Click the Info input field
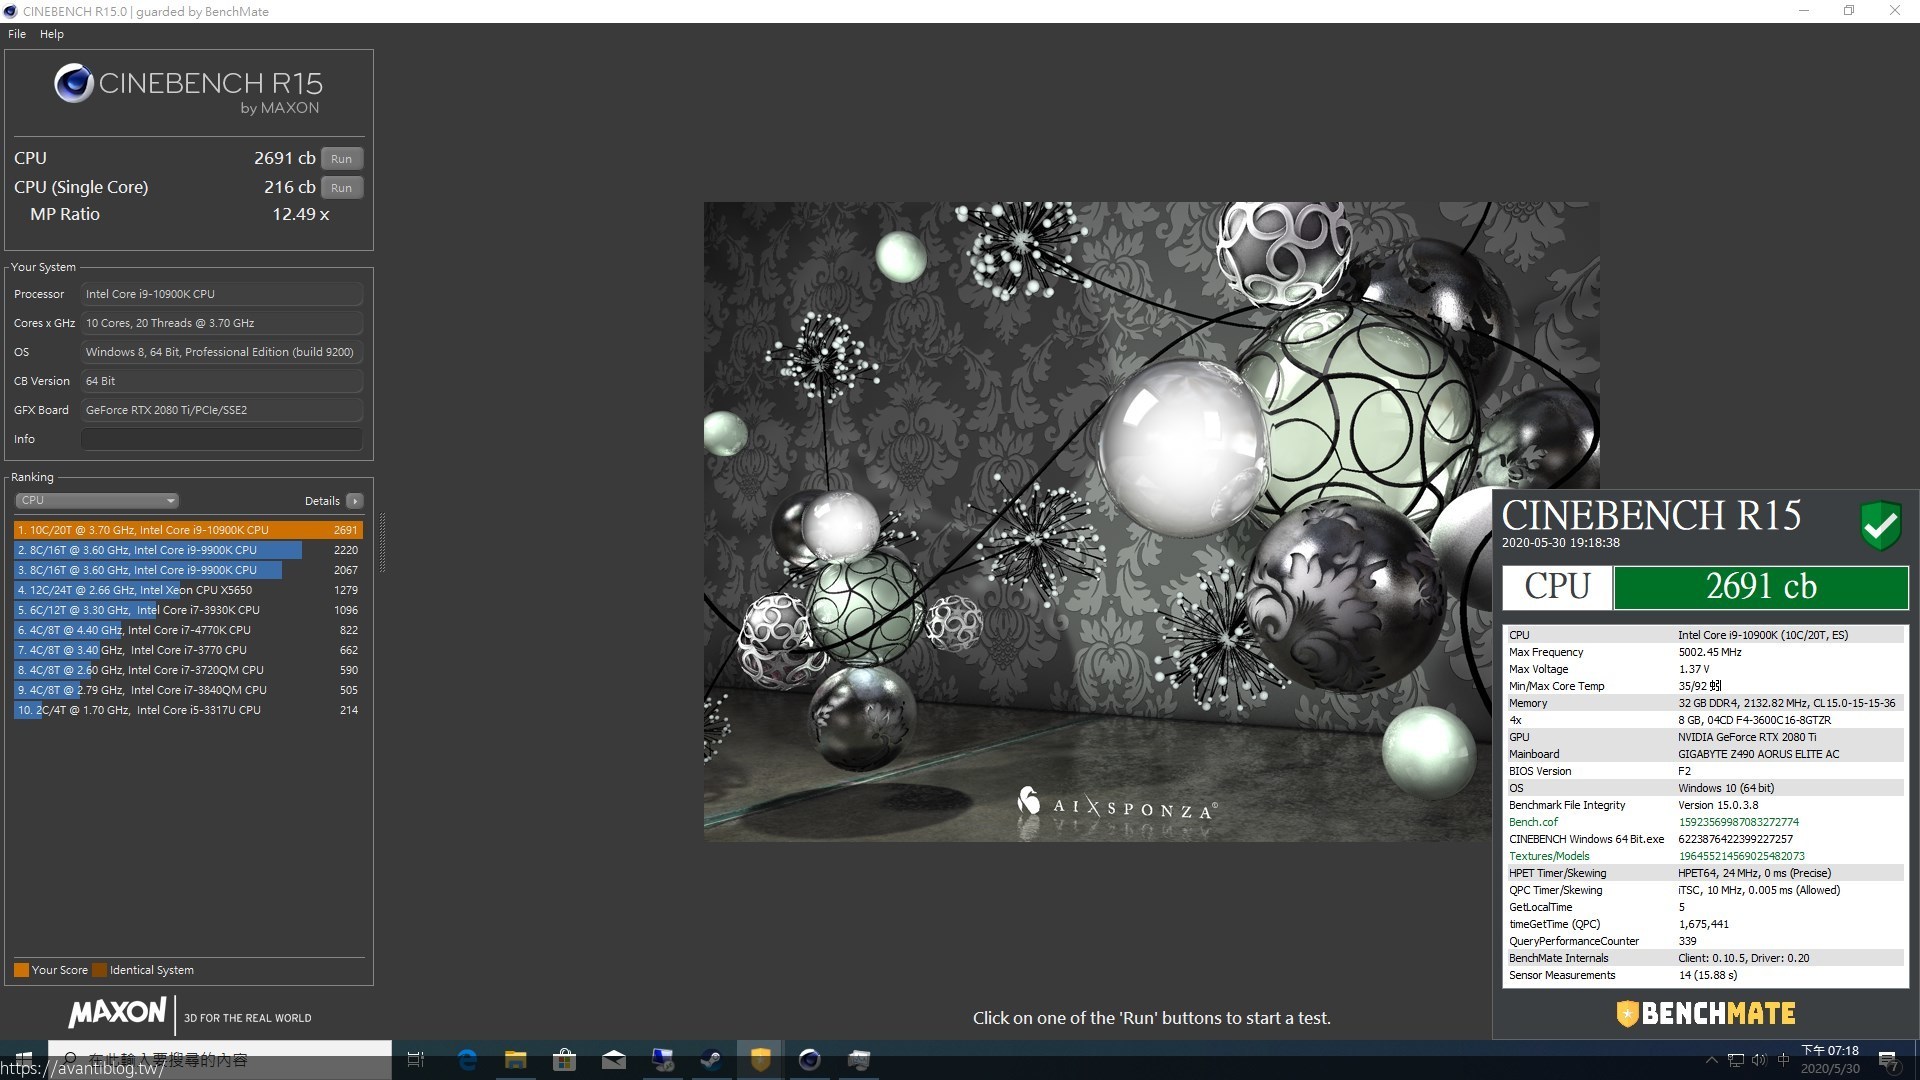This screenshot has height=1080, width=1920. point(222,439)
